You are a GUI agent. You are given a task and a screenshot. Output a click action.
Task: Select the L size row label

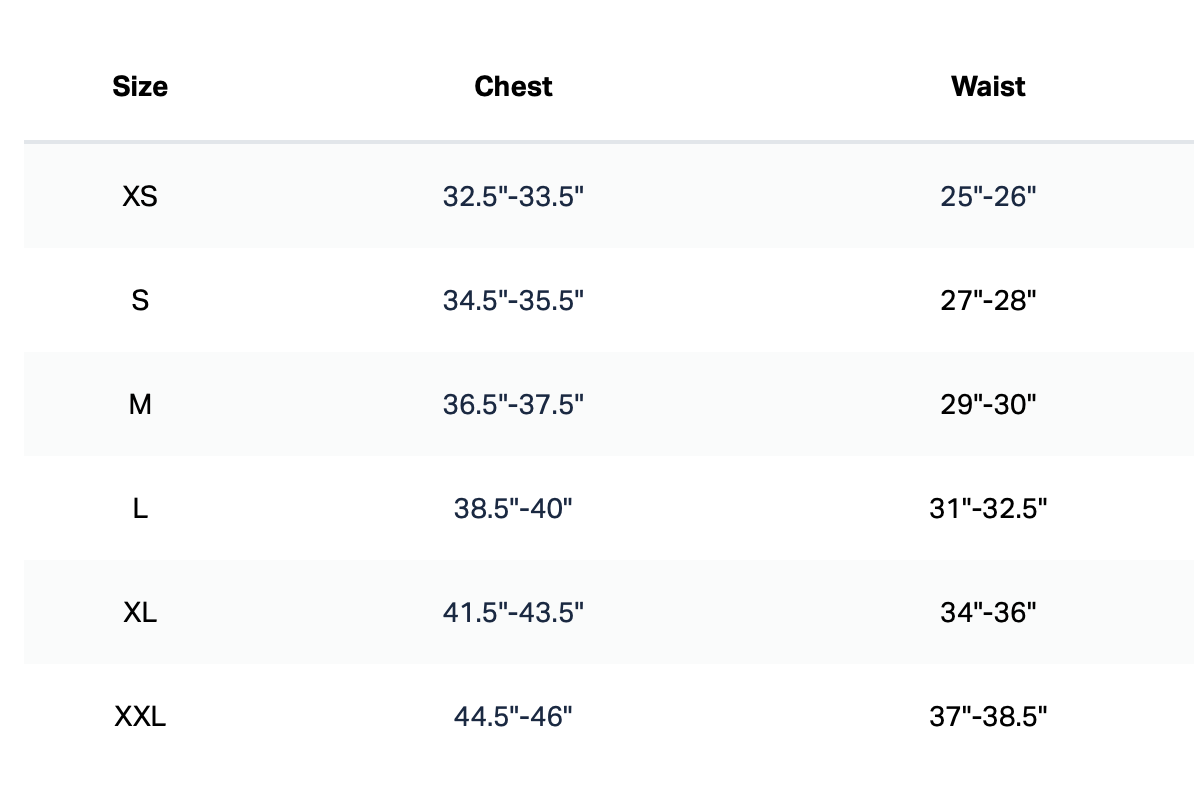[x=140, y=508]
